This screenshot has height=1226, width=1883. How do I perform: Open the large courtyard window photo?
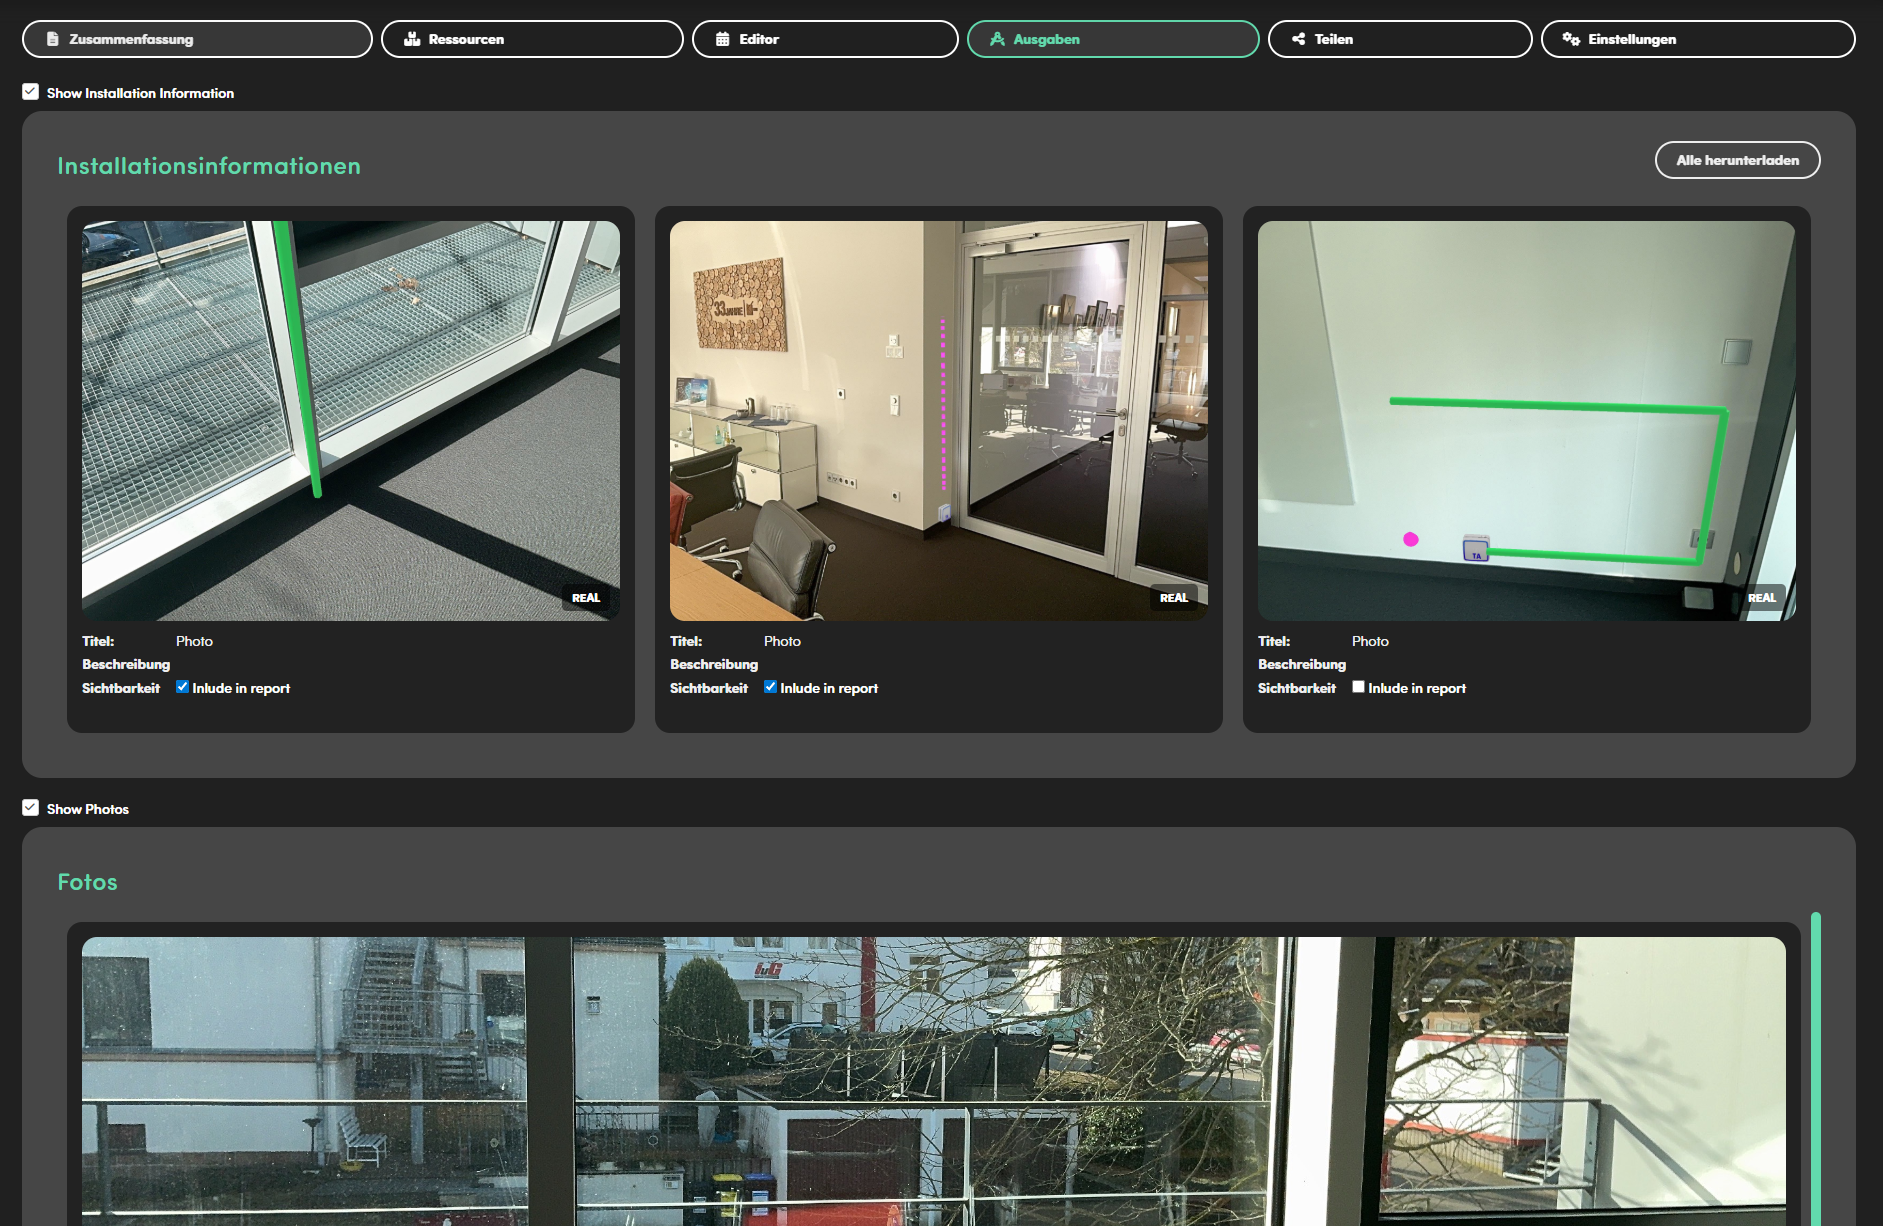click(933, 1080)
